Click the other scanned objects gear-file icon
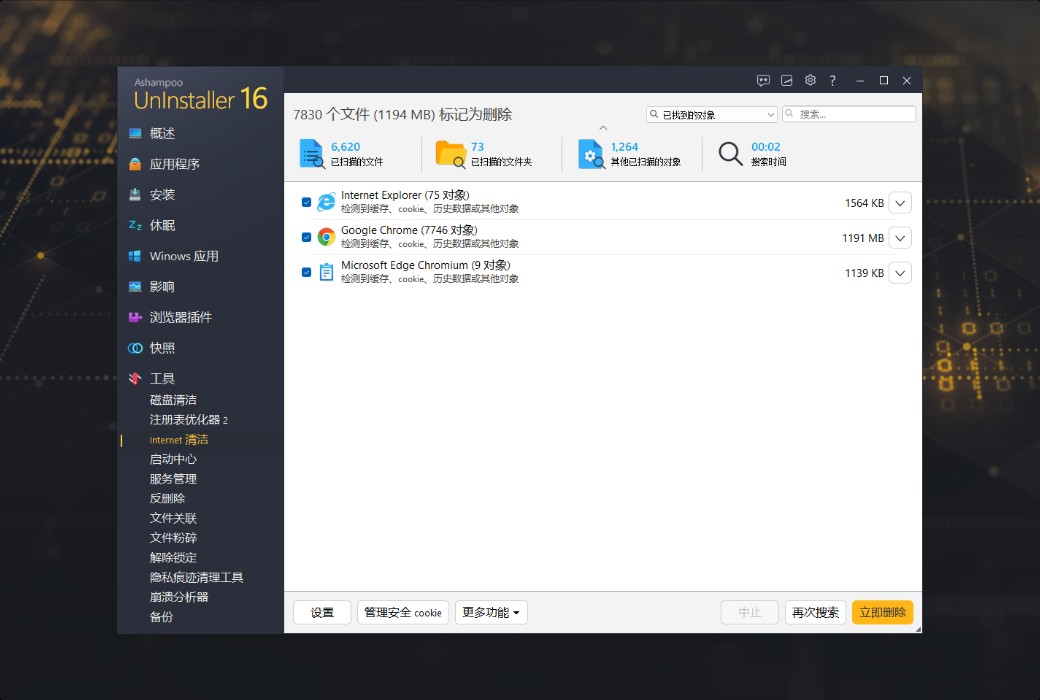The height and width of the screenshot is (700, 1040). 591,154
